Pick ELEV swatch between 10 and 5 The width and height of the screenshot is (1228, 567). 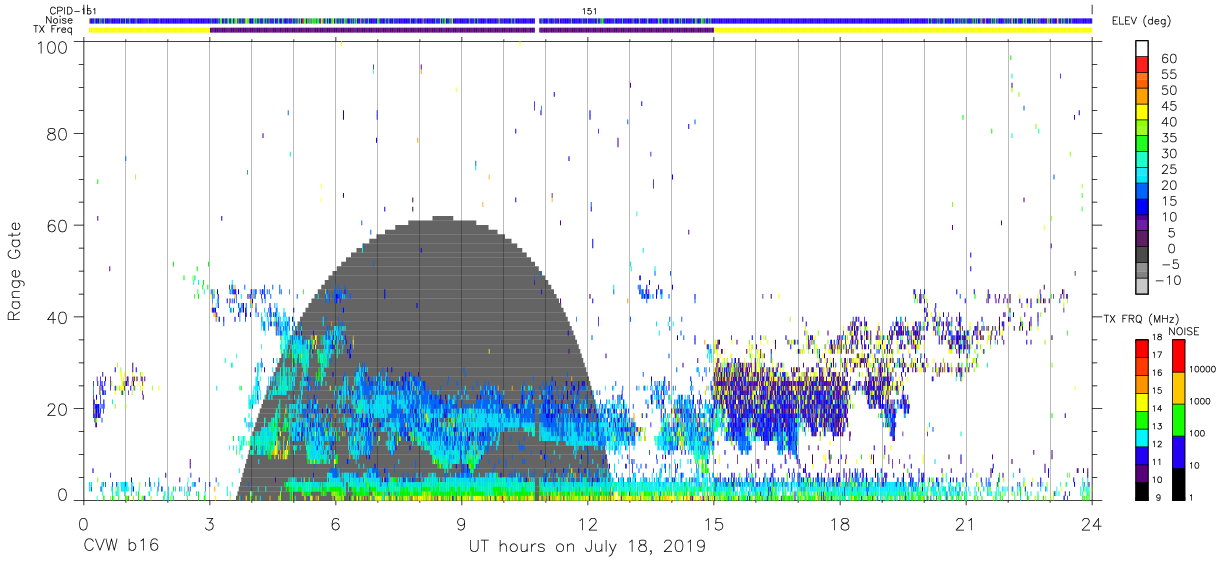click(x=1143, y=225)
